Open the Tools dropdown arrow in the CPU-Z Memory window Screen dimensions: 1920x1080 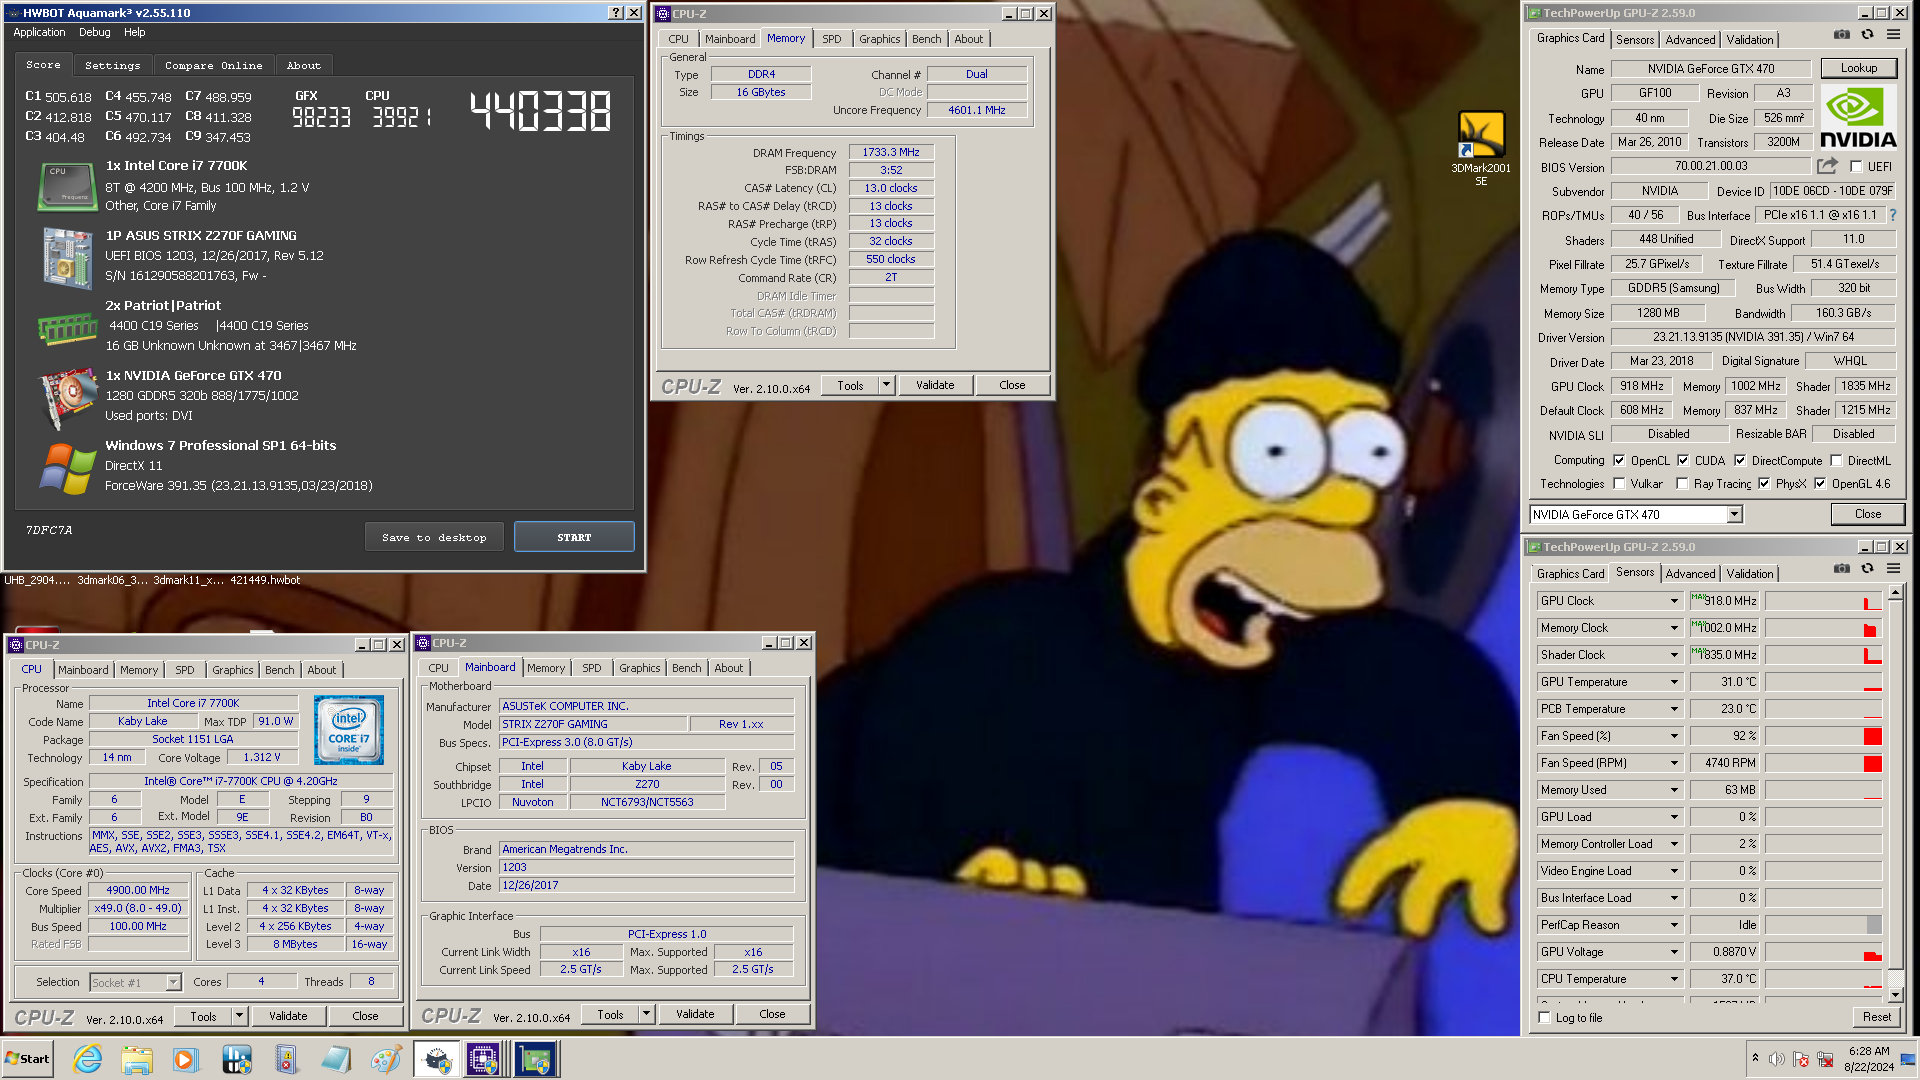point(886,385)
